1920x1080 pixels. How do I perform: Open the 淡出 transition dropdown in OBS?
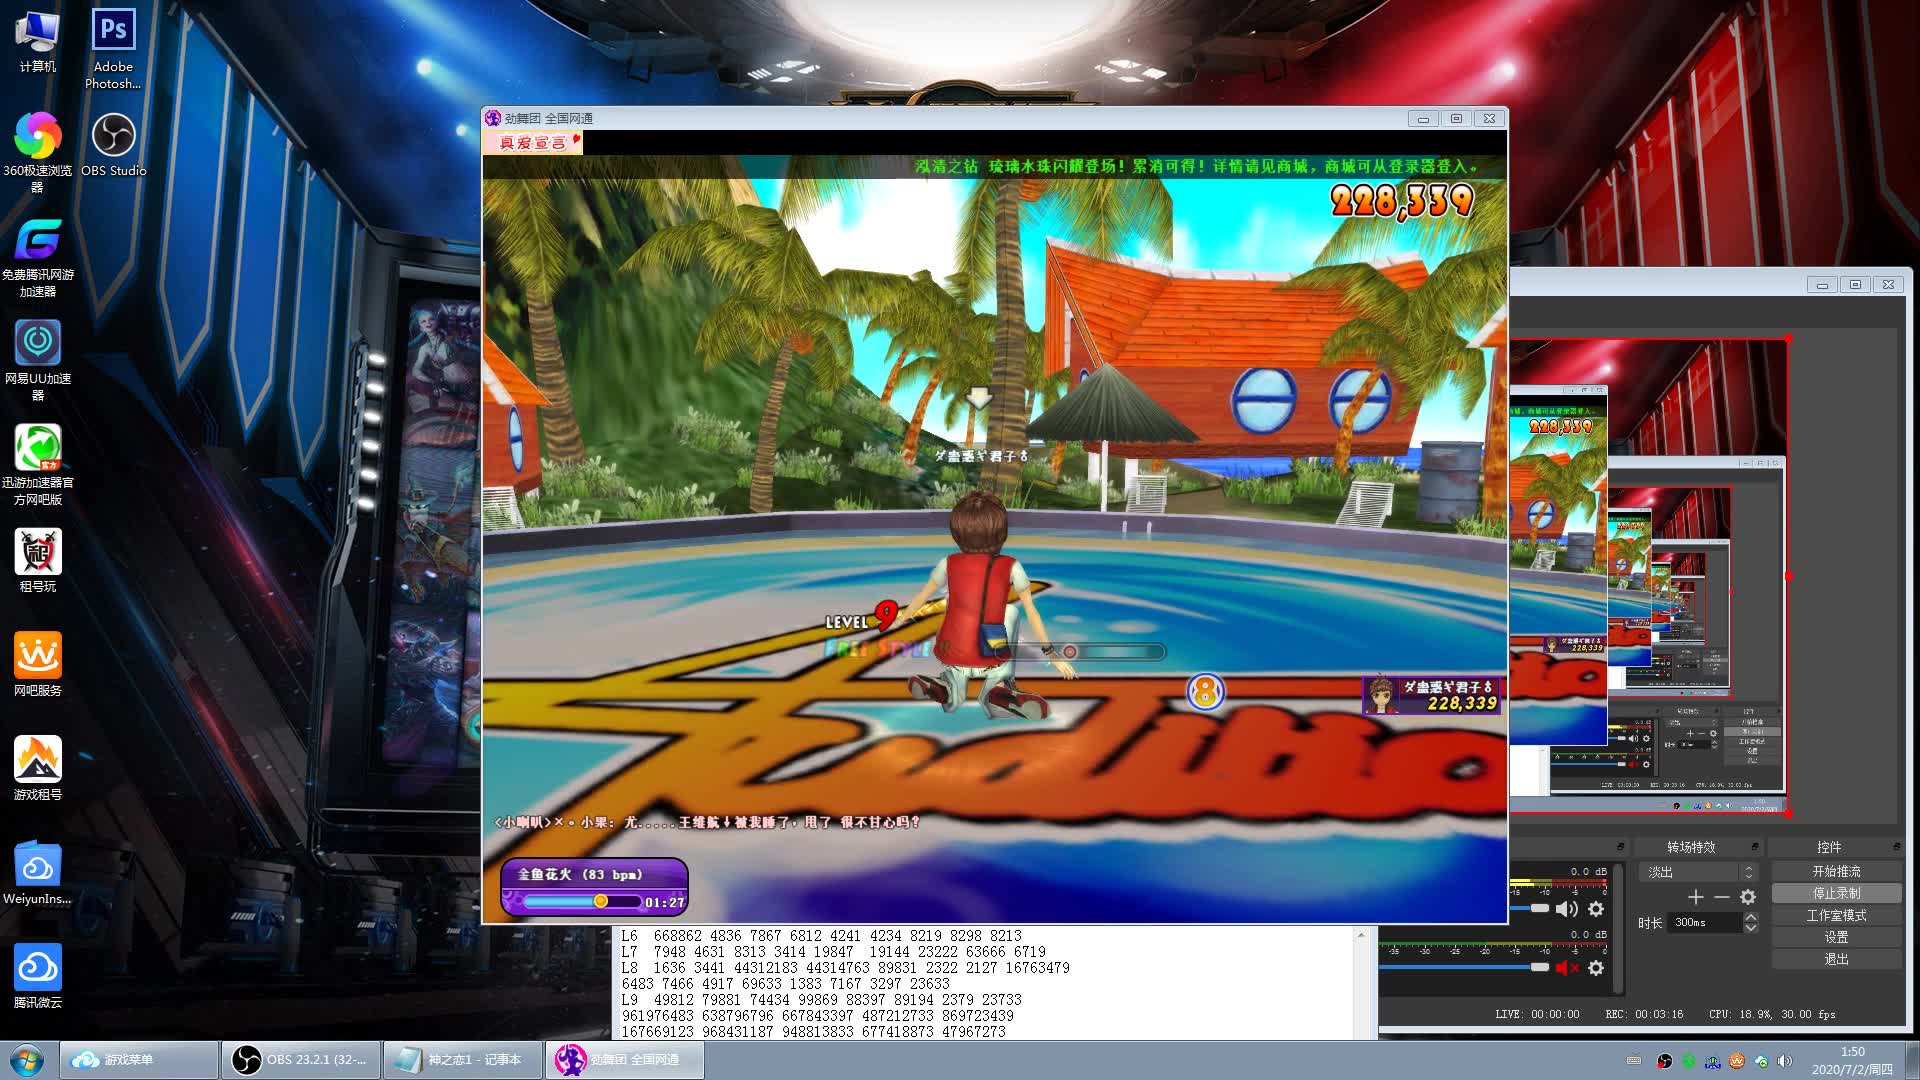tap(1698, 873)
